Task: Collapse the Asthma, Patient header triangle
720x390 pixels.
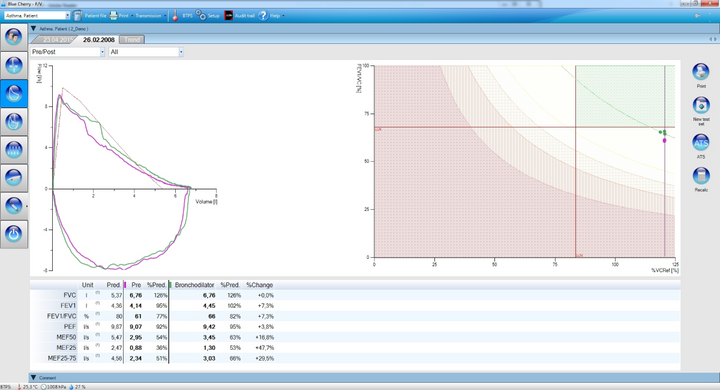Action: pyautogui.click(x=34, y=28)
